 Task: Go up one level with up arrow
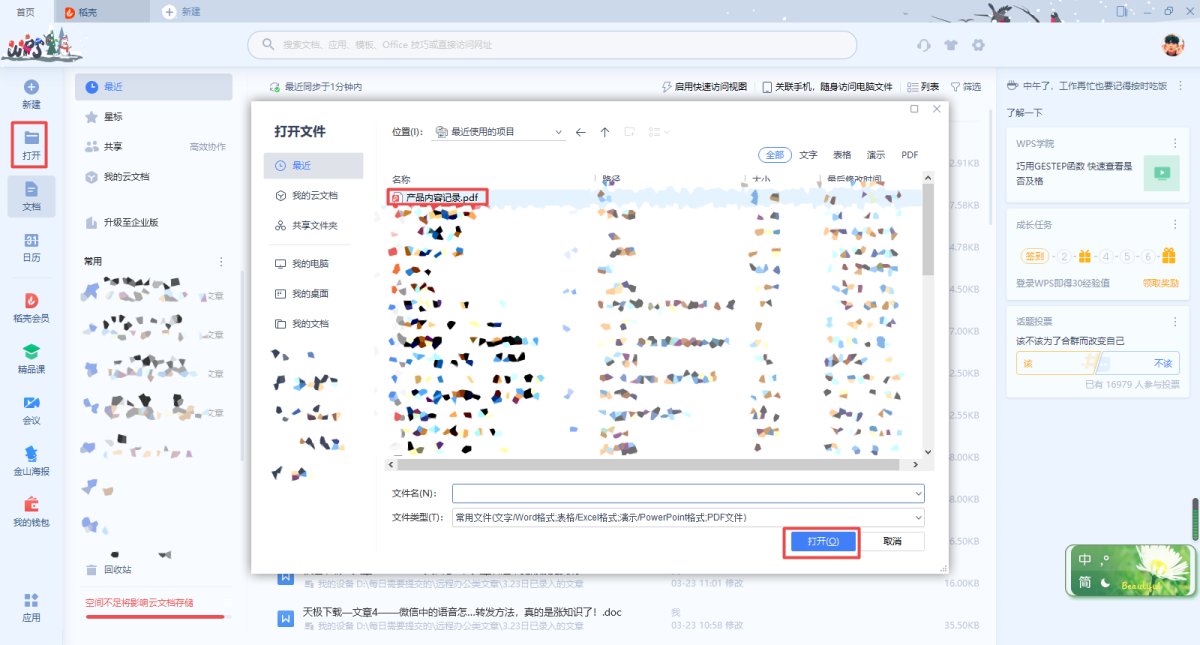tap(605, 132)
